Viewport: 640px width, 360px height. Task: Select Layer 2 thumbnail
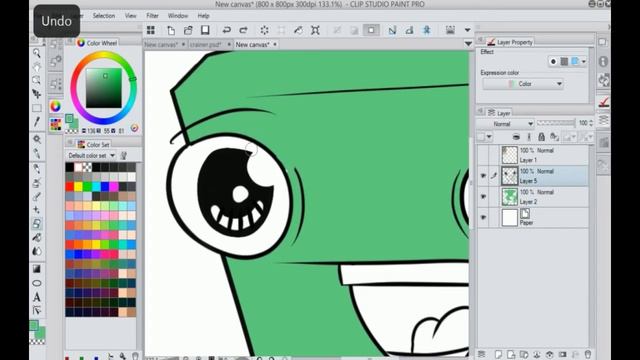509,197
